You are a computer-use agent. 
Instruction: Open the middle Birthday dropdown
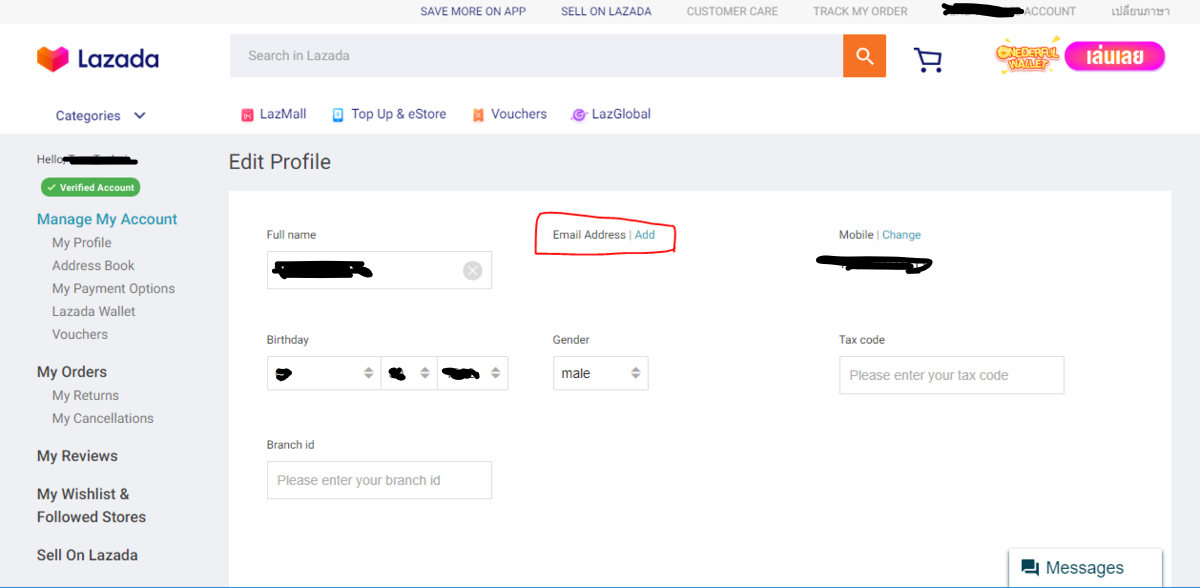[408, 373]
